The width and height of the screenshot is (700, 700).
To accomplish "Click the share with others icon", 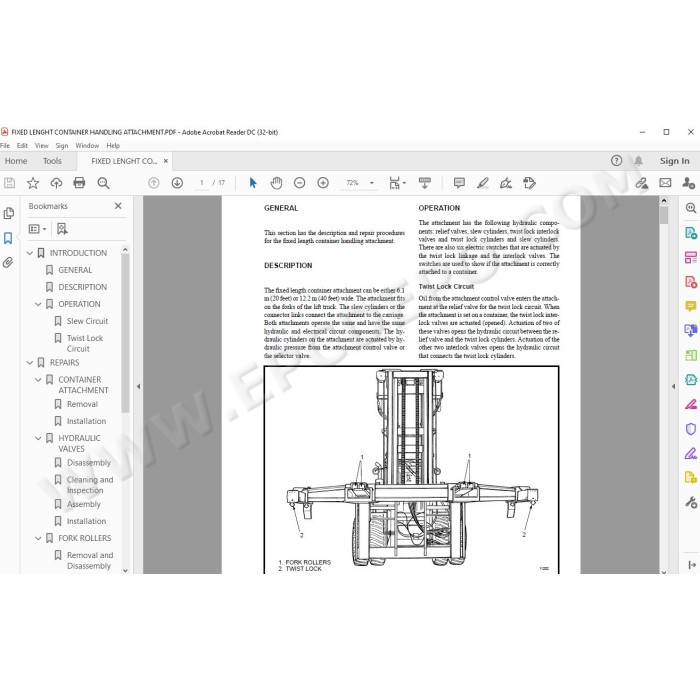I will 688,183.
